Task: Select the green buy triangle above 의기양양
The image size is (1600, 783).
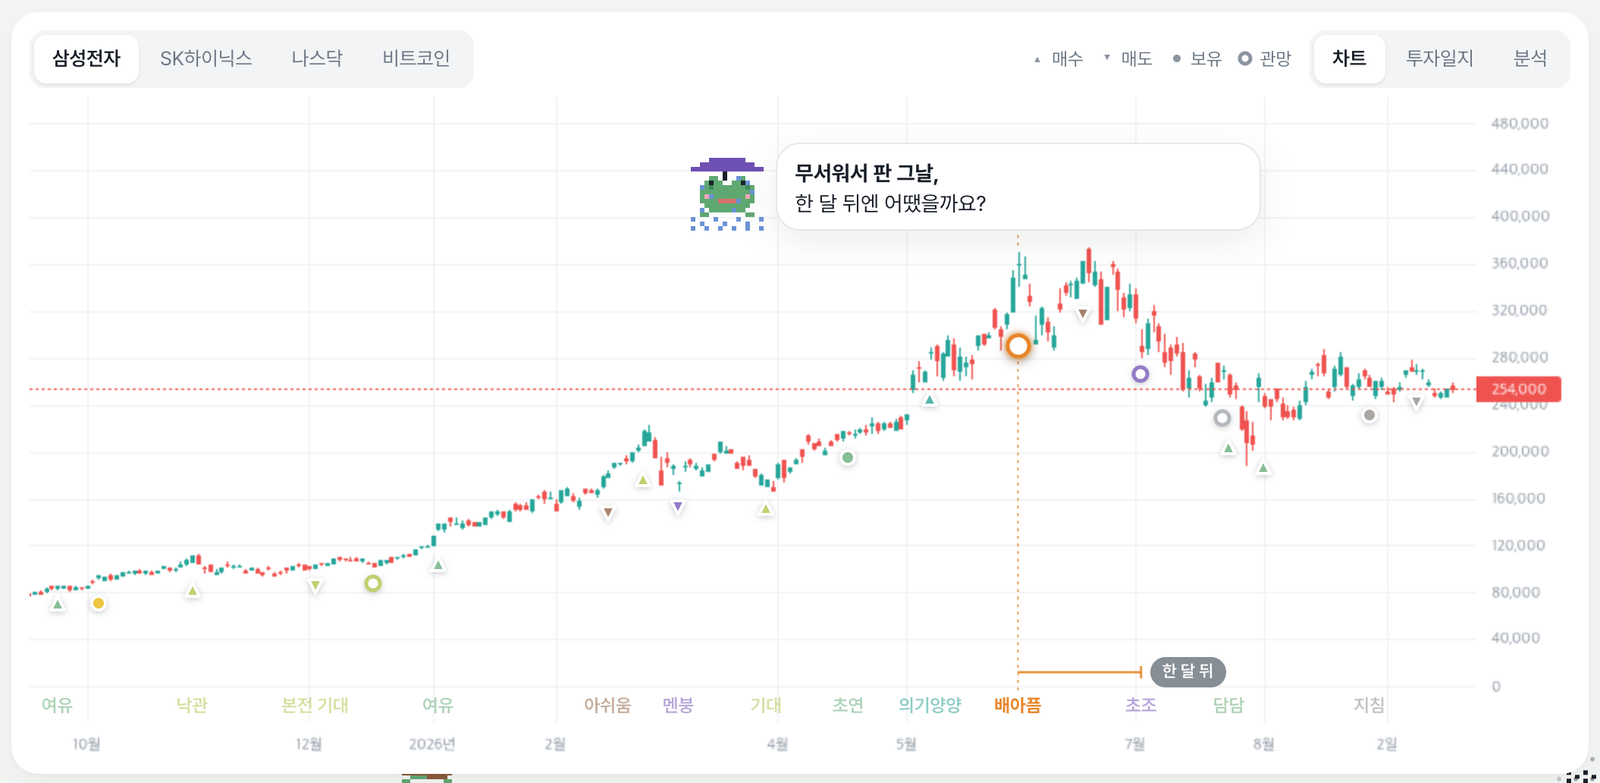Action: (x=930, y=400)
